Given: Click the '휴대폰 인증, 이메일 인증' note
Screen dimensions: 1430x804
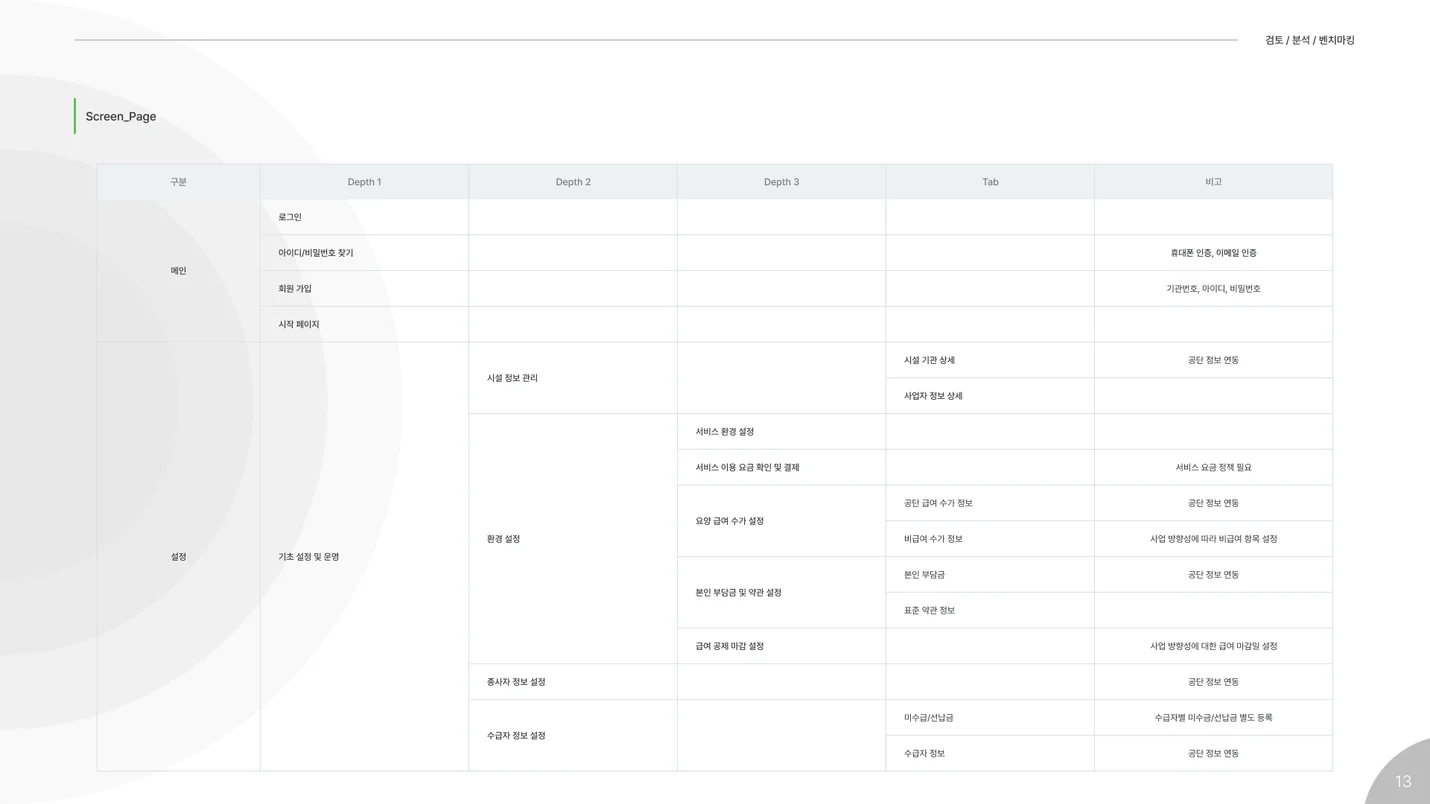Looking at the screenshot, I should [x=1213, y=253].
